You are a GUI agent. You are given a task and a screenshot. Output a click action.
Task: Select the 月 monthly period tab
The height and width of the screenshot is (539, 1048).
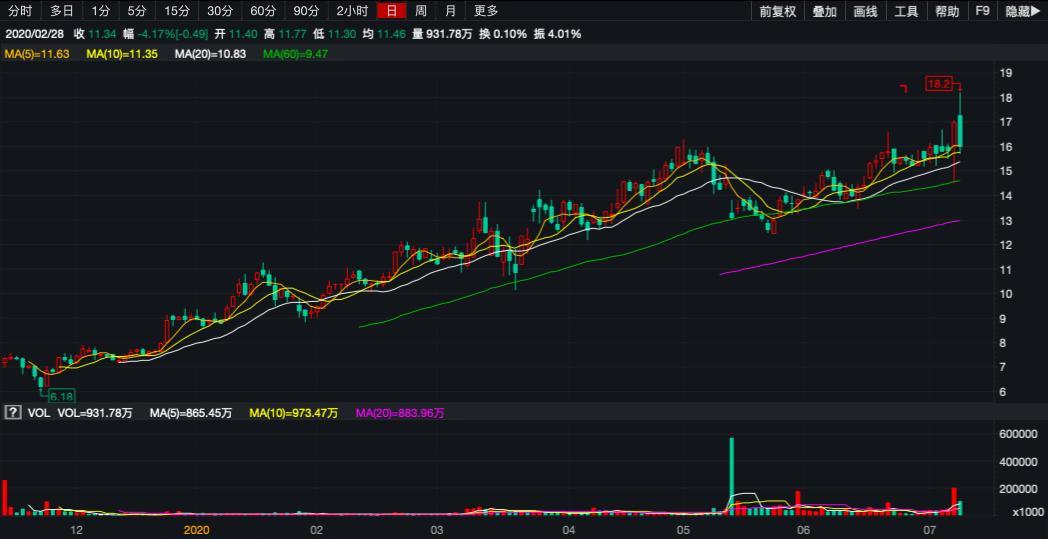coord(451,11)
